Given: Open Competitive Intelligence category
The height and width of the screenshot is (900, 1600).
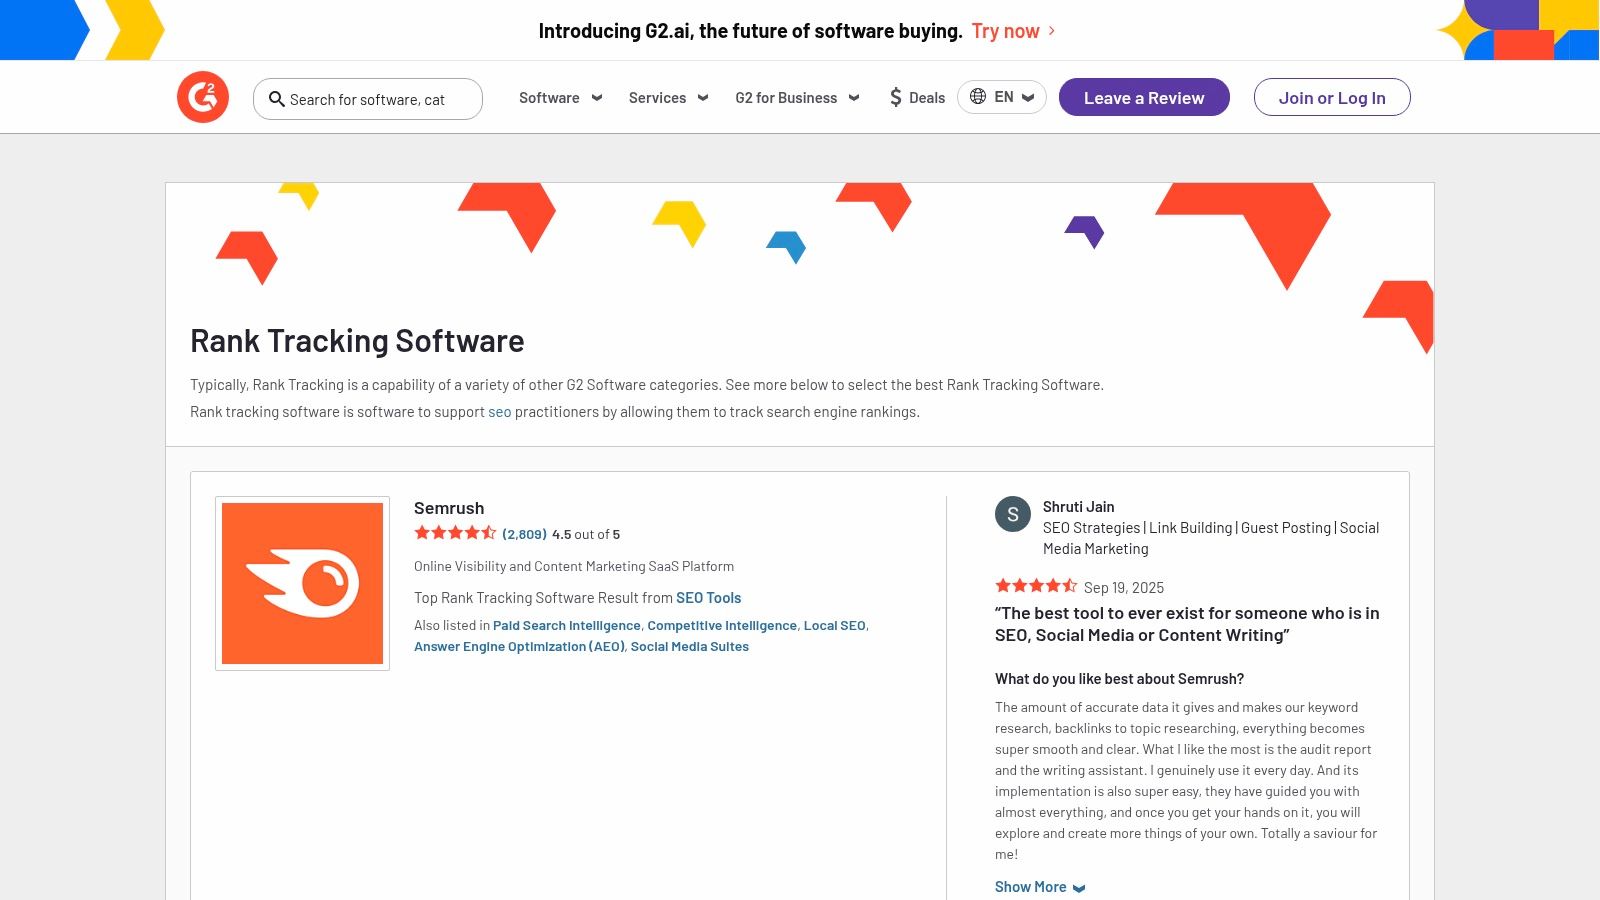Looking at the screenshot, I should click(x=722, y=625).
